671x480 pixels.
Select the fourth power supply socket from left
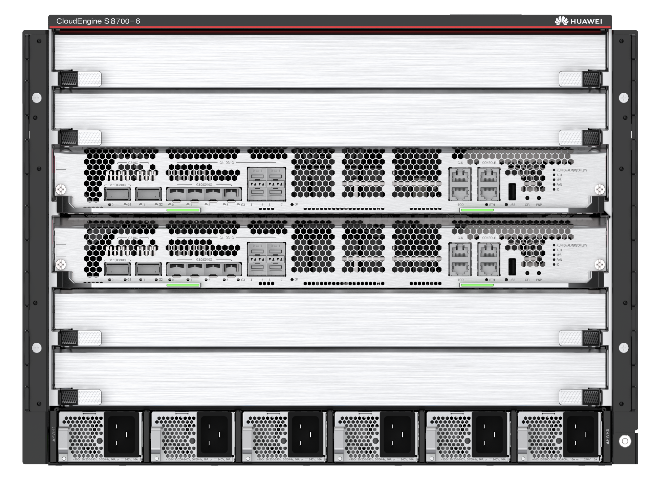click(396, 436)
